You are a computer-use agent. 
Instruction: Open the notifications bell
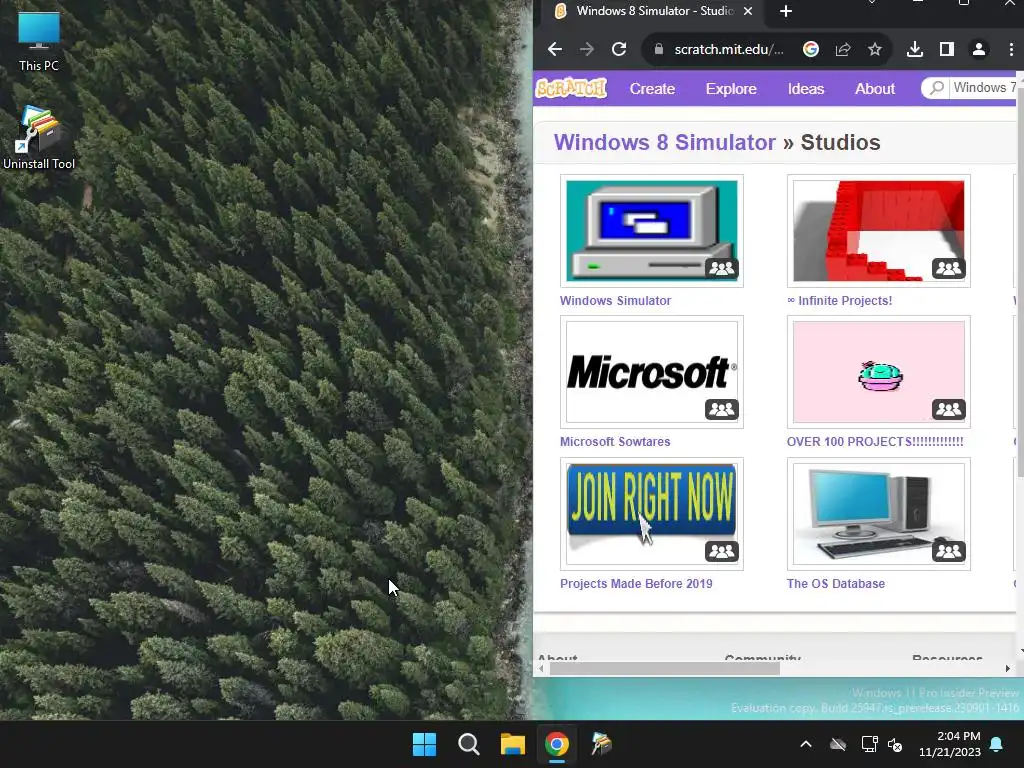tap(997, 744)
